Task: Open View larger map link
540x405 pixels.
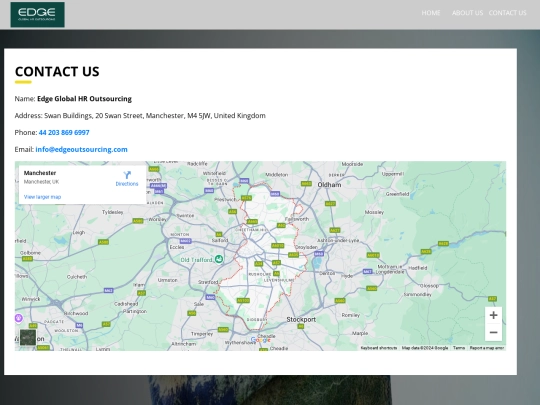Action: [x=42, y=197]
